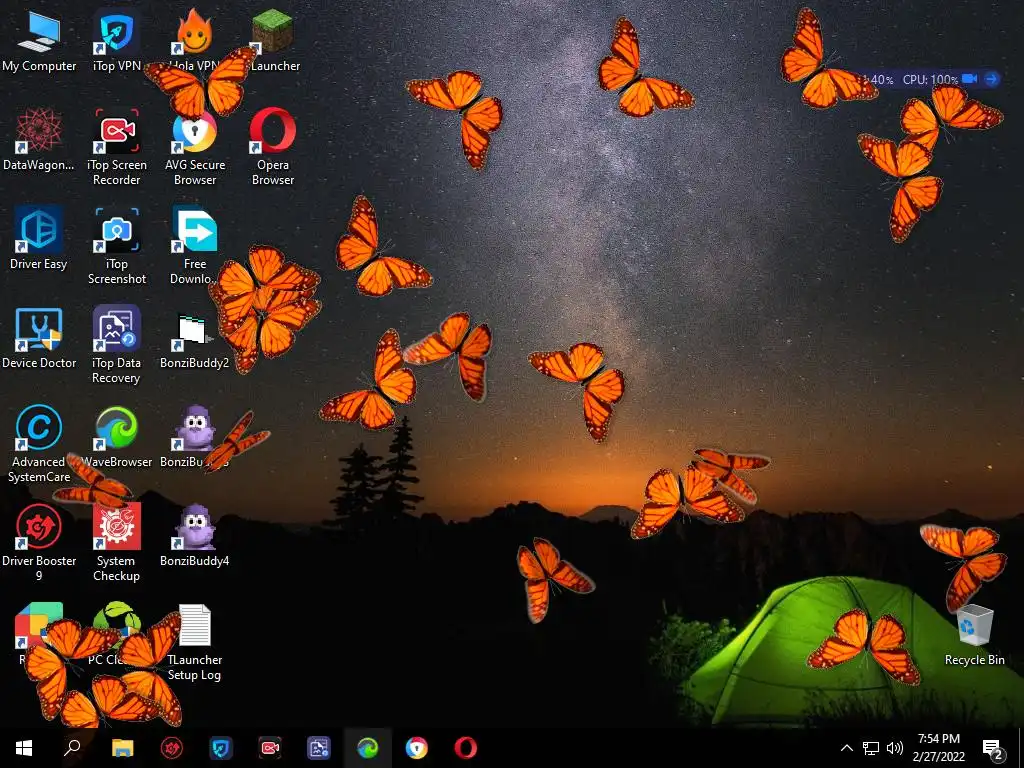The image size is (1024, 768).
Task: Select the BonziBuddy2 desktop icon
Action: [x=195, y=338]
